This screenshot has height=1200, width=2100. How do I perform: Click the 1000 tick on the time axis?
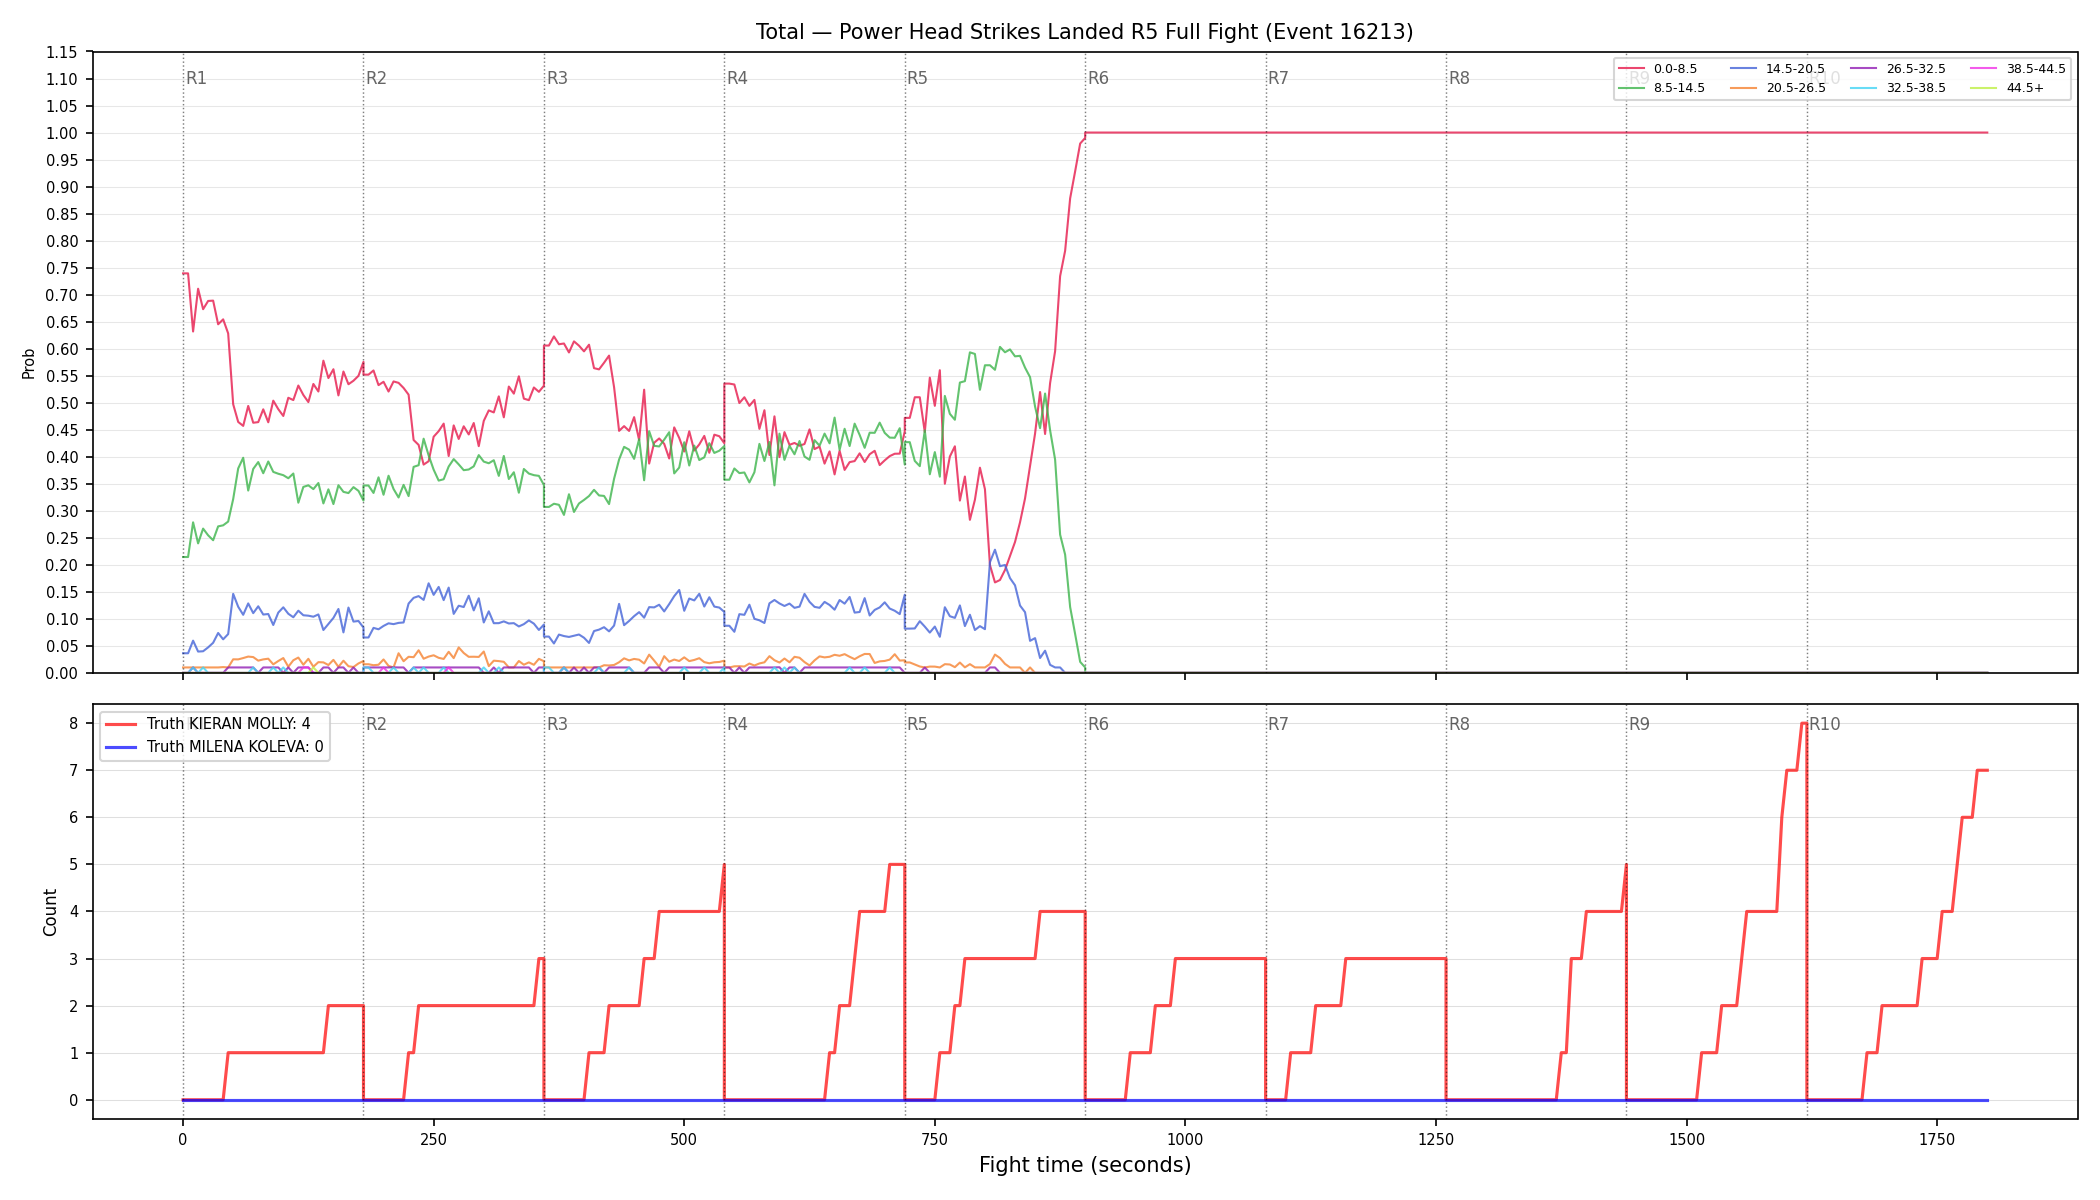pyautogui.click(x=1185, y=1138)
